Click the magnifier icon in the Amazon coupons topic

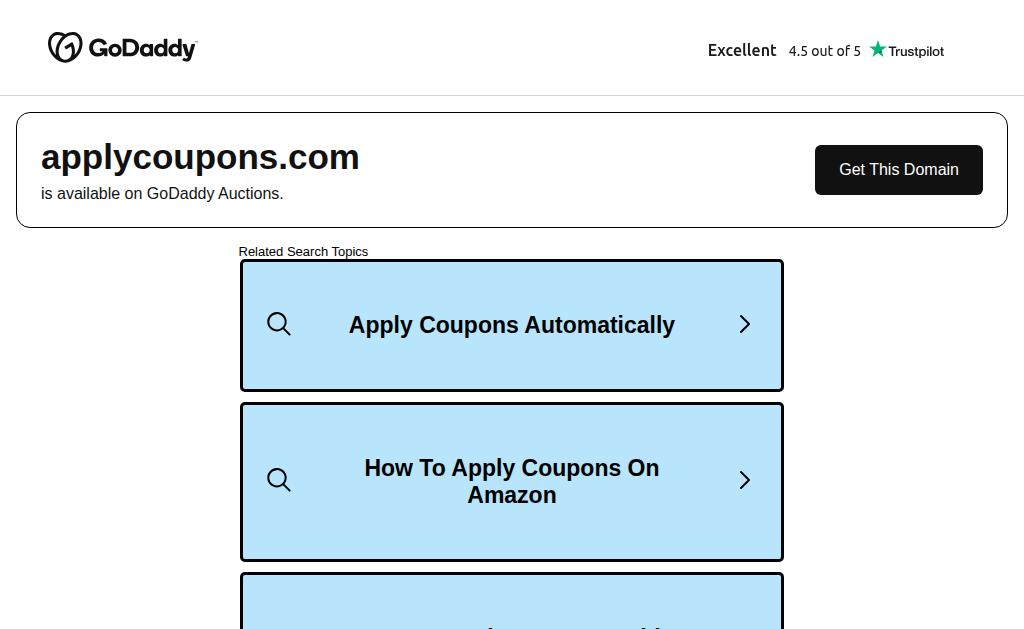pos(279,480)
